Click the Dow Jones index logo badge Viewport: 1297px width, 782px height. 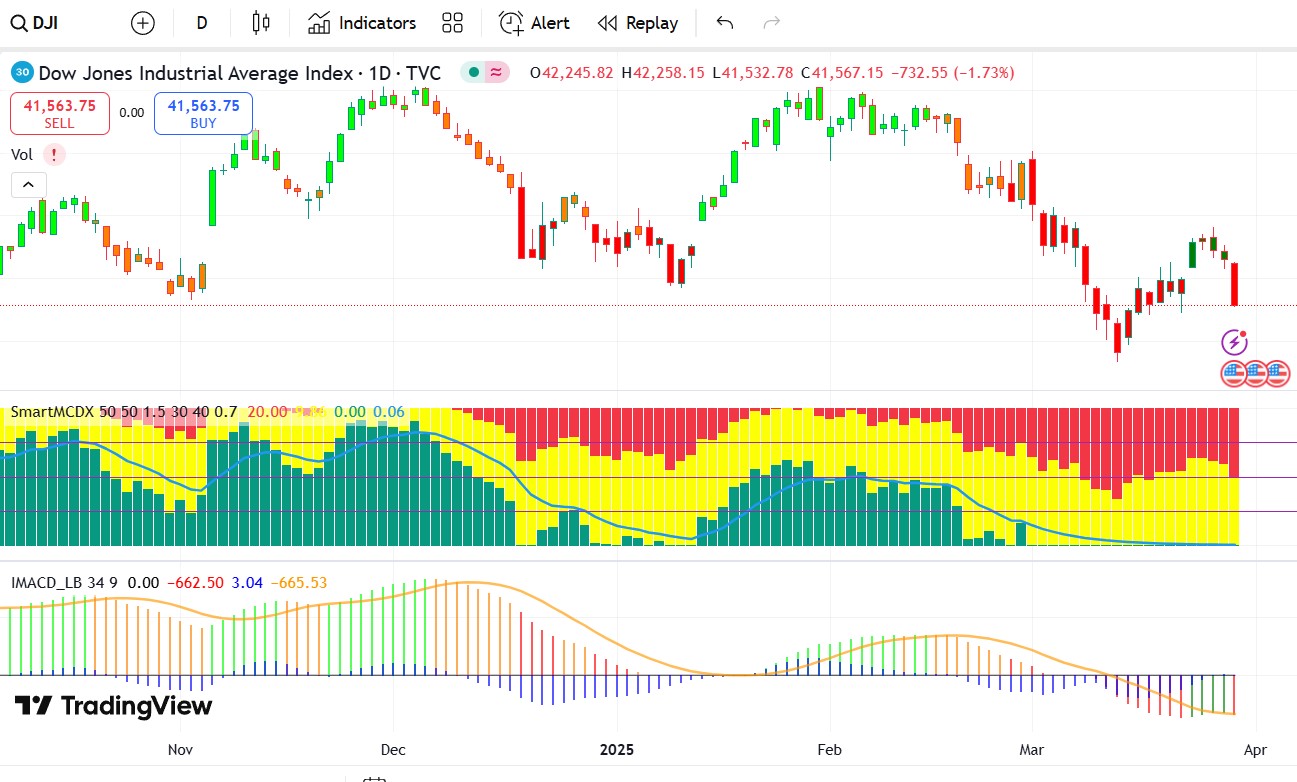[22, 73]
